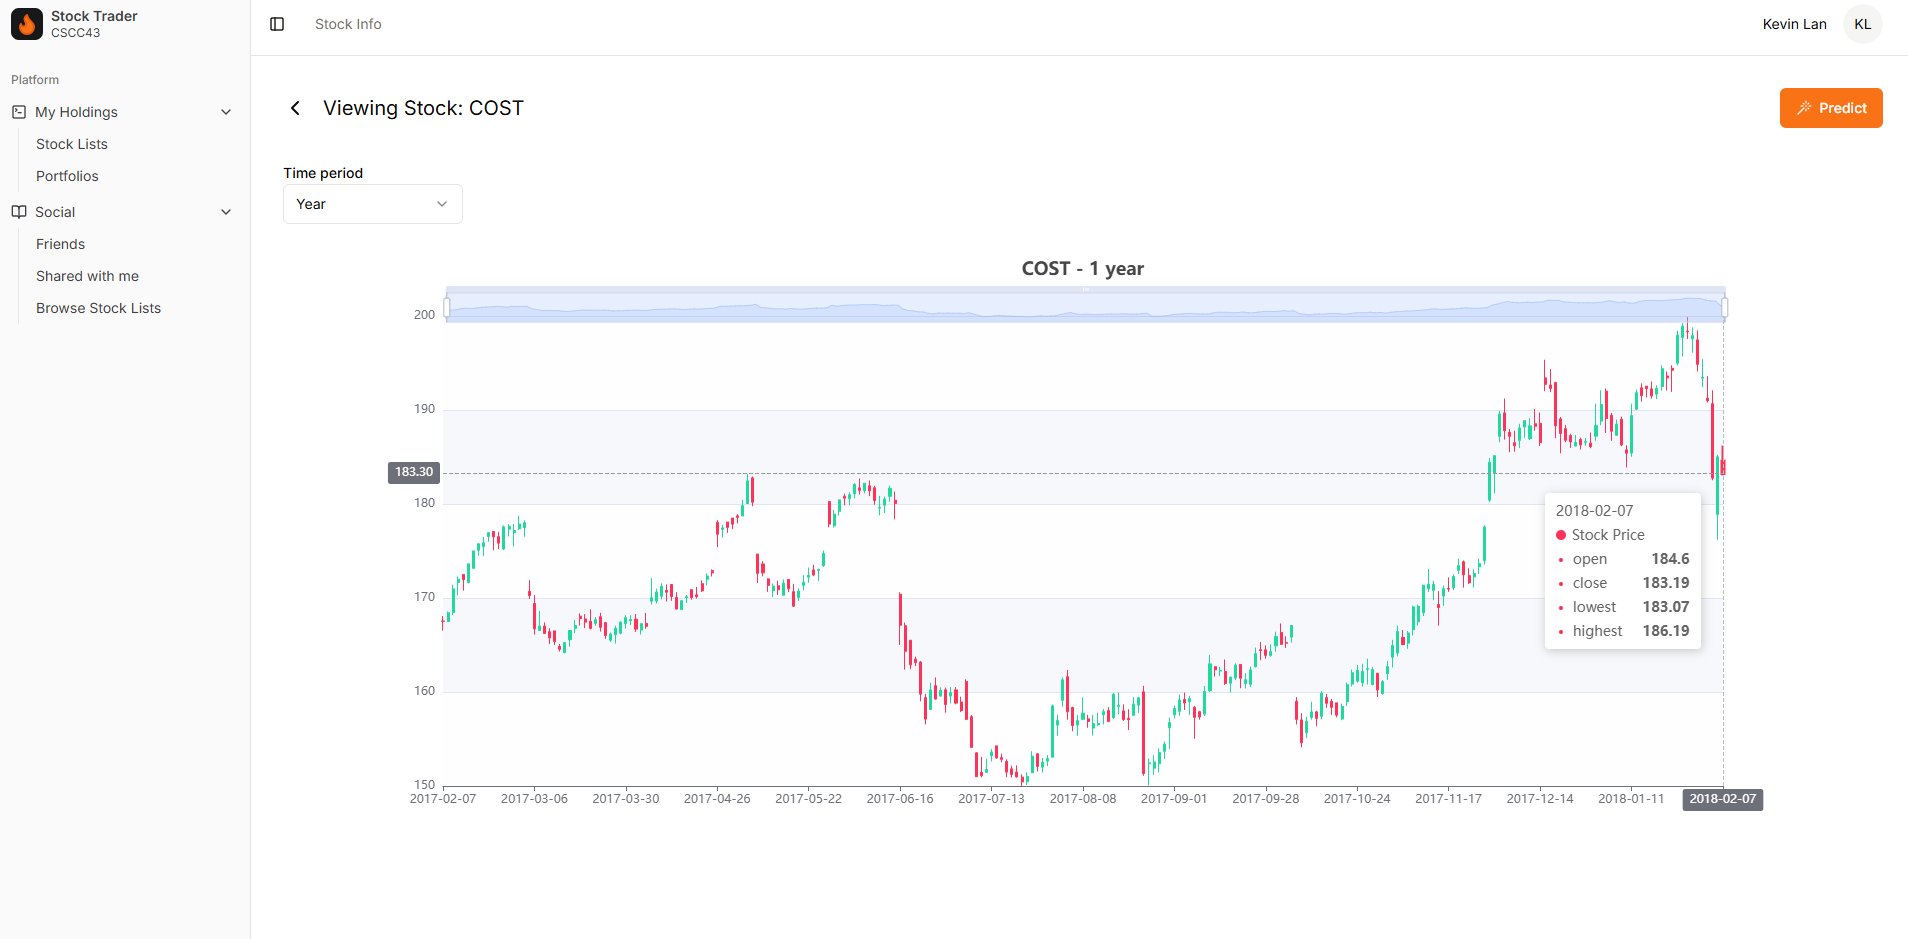
Task: Click Kevin Lan in the top bar
Action: 1794,23
